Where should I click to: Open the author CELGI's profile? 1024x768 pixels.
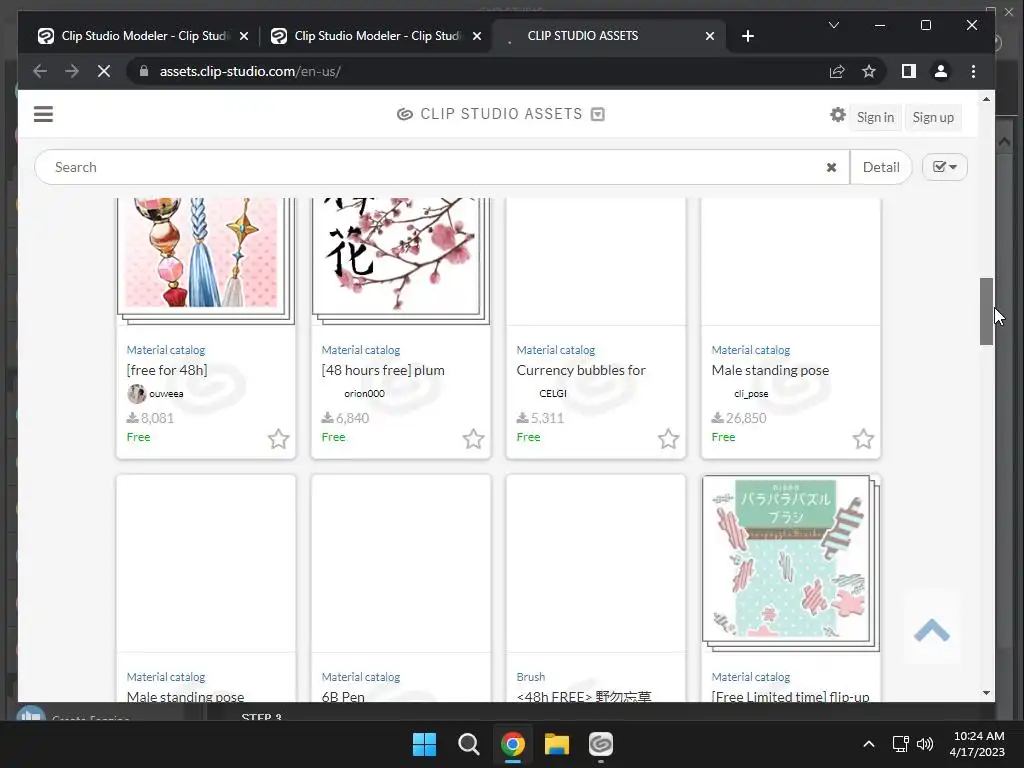[x=553, y=394]
